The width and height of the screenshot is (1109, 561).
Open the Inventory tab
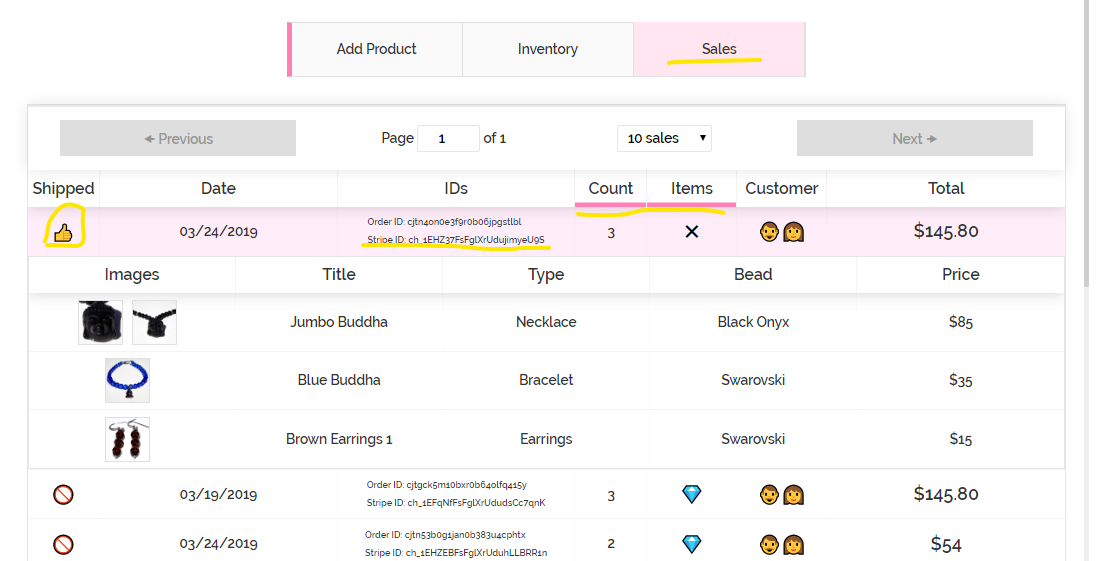(547, 49)
